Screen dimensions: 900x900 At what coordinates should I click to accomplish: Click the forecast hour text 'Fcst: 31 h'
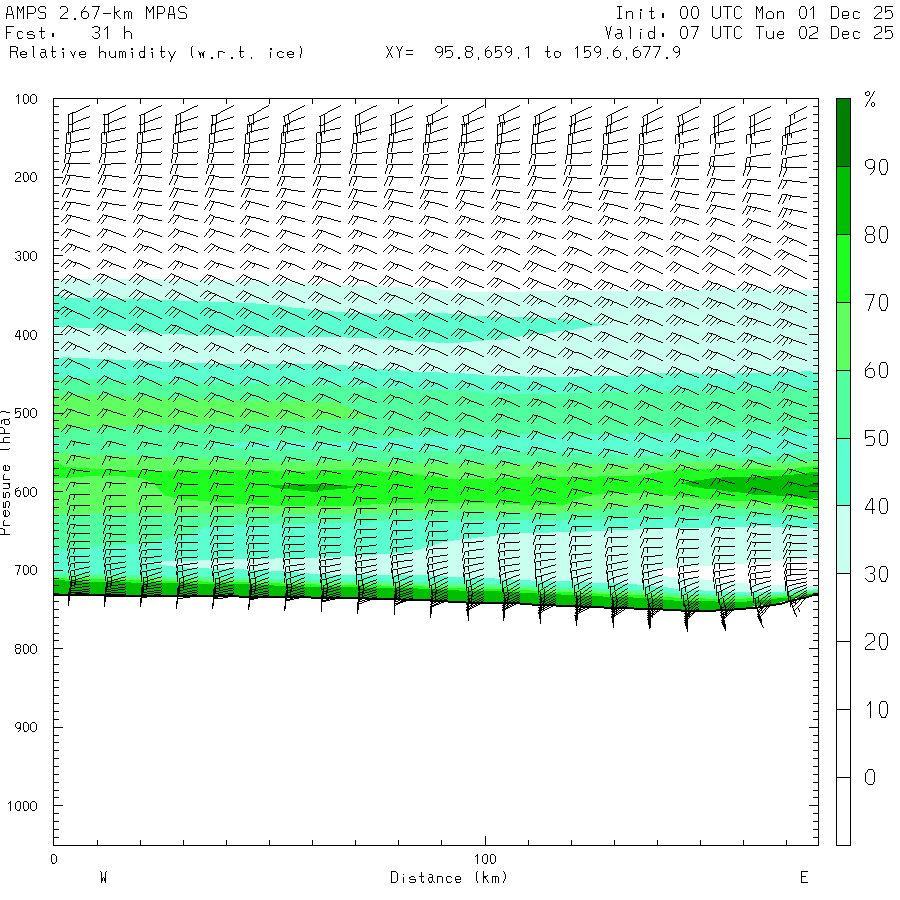pos(69,33)
